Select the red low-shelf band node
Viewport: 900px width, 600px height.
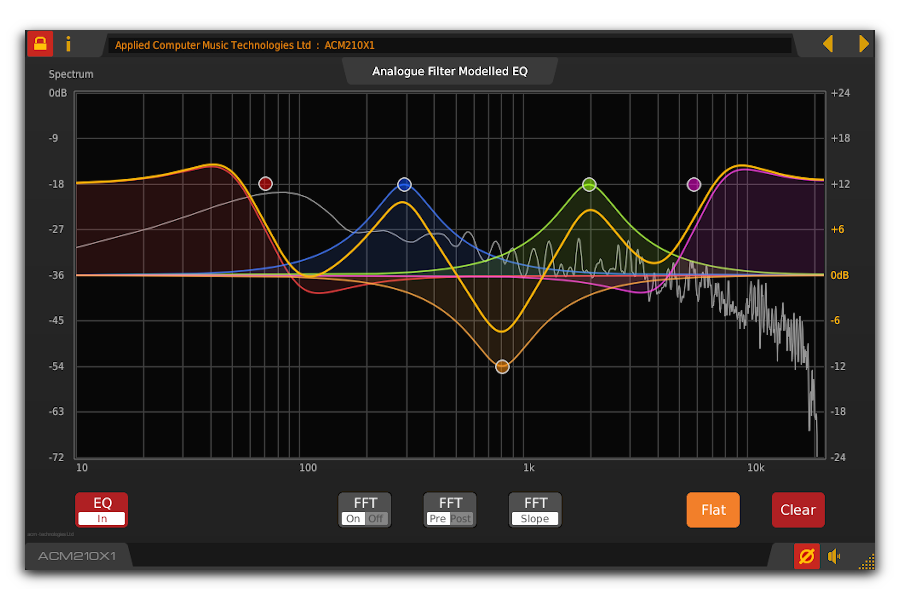[x=265, y=183]
